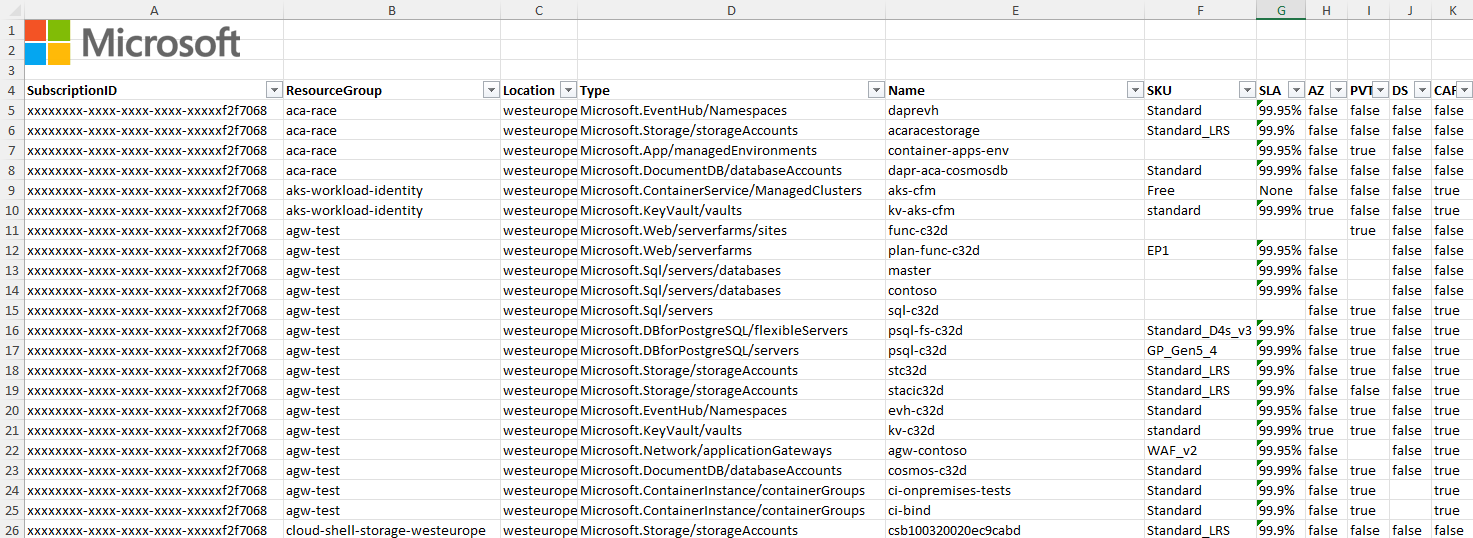Open the ResourceGroup column filter dropdown
Image resolution: width=1473 pixels, height=538 pixels.
(491, 90)
